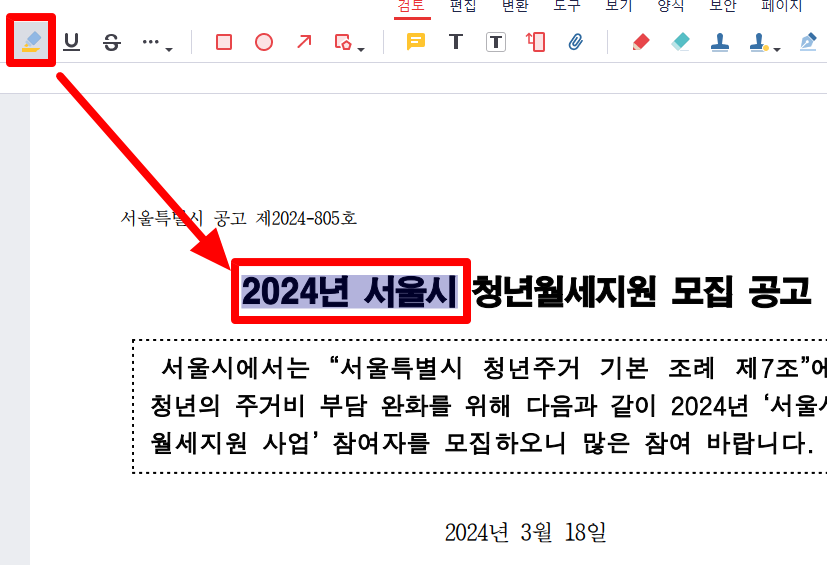The height and width of the screenshot is (565, 827).
Task: Switch to the 페이지 tab
Action: point(782,6)
